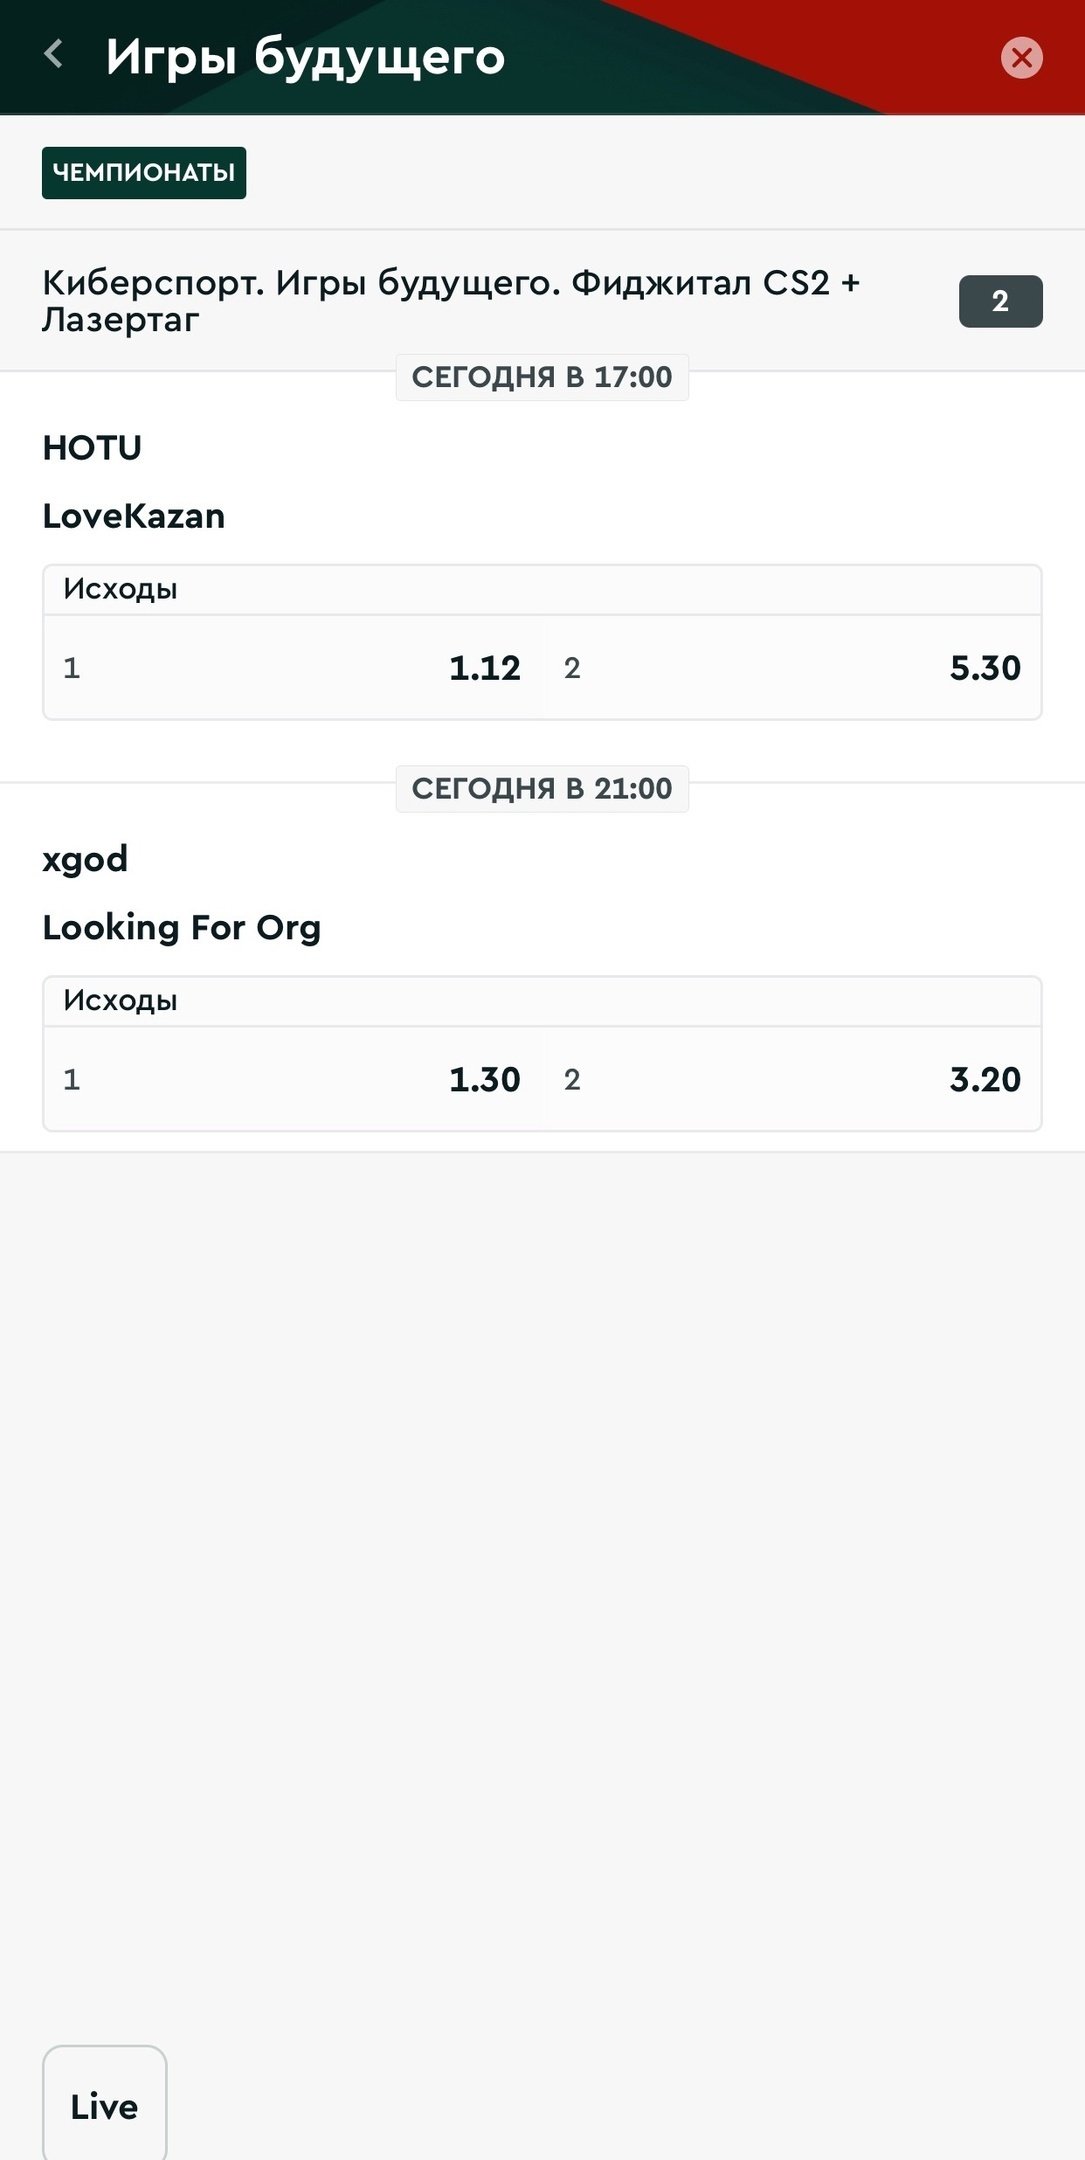This screenshot has width=1085, height=2160.
Task: Click the match count badge showing 2
Action: point(1000,301)
